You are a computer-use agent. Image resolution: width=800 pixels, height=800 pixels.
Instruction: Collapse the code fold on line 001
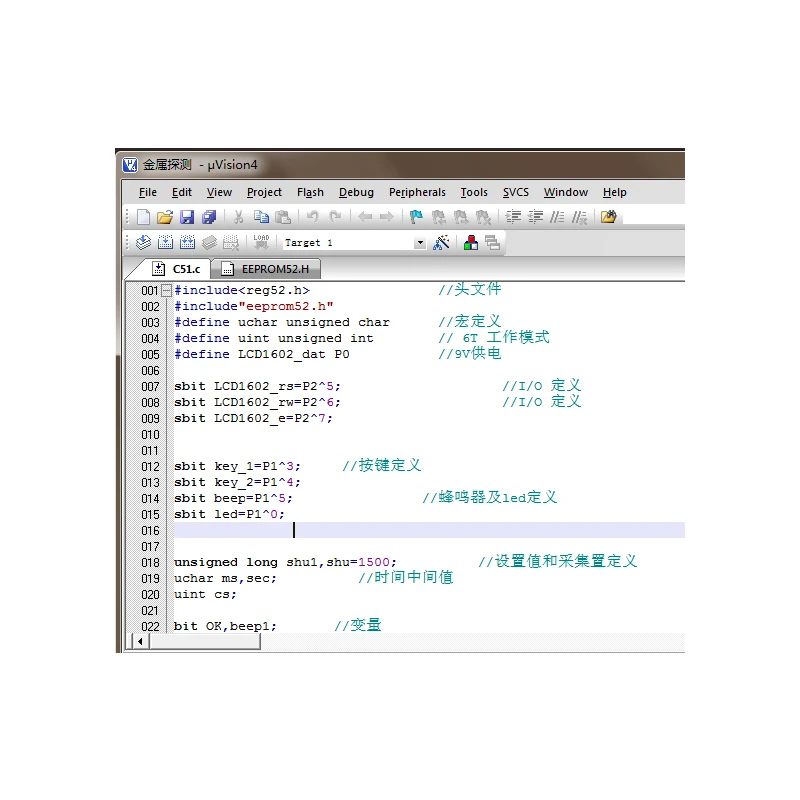pyautogui.click(x=166, y=290)
